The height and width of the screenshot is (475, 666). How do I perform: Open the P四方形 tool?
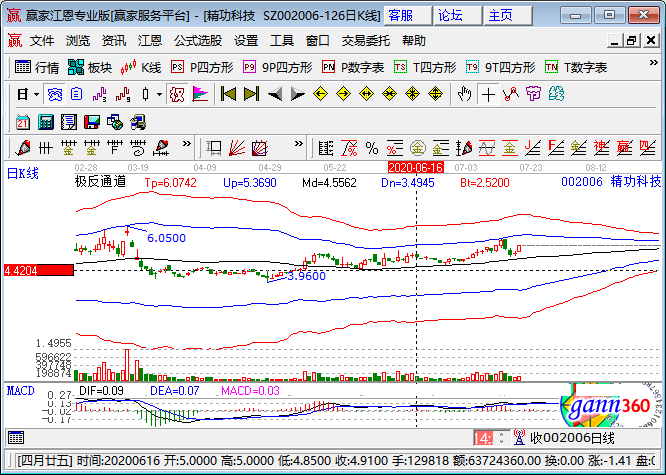[x=202, y=68]
